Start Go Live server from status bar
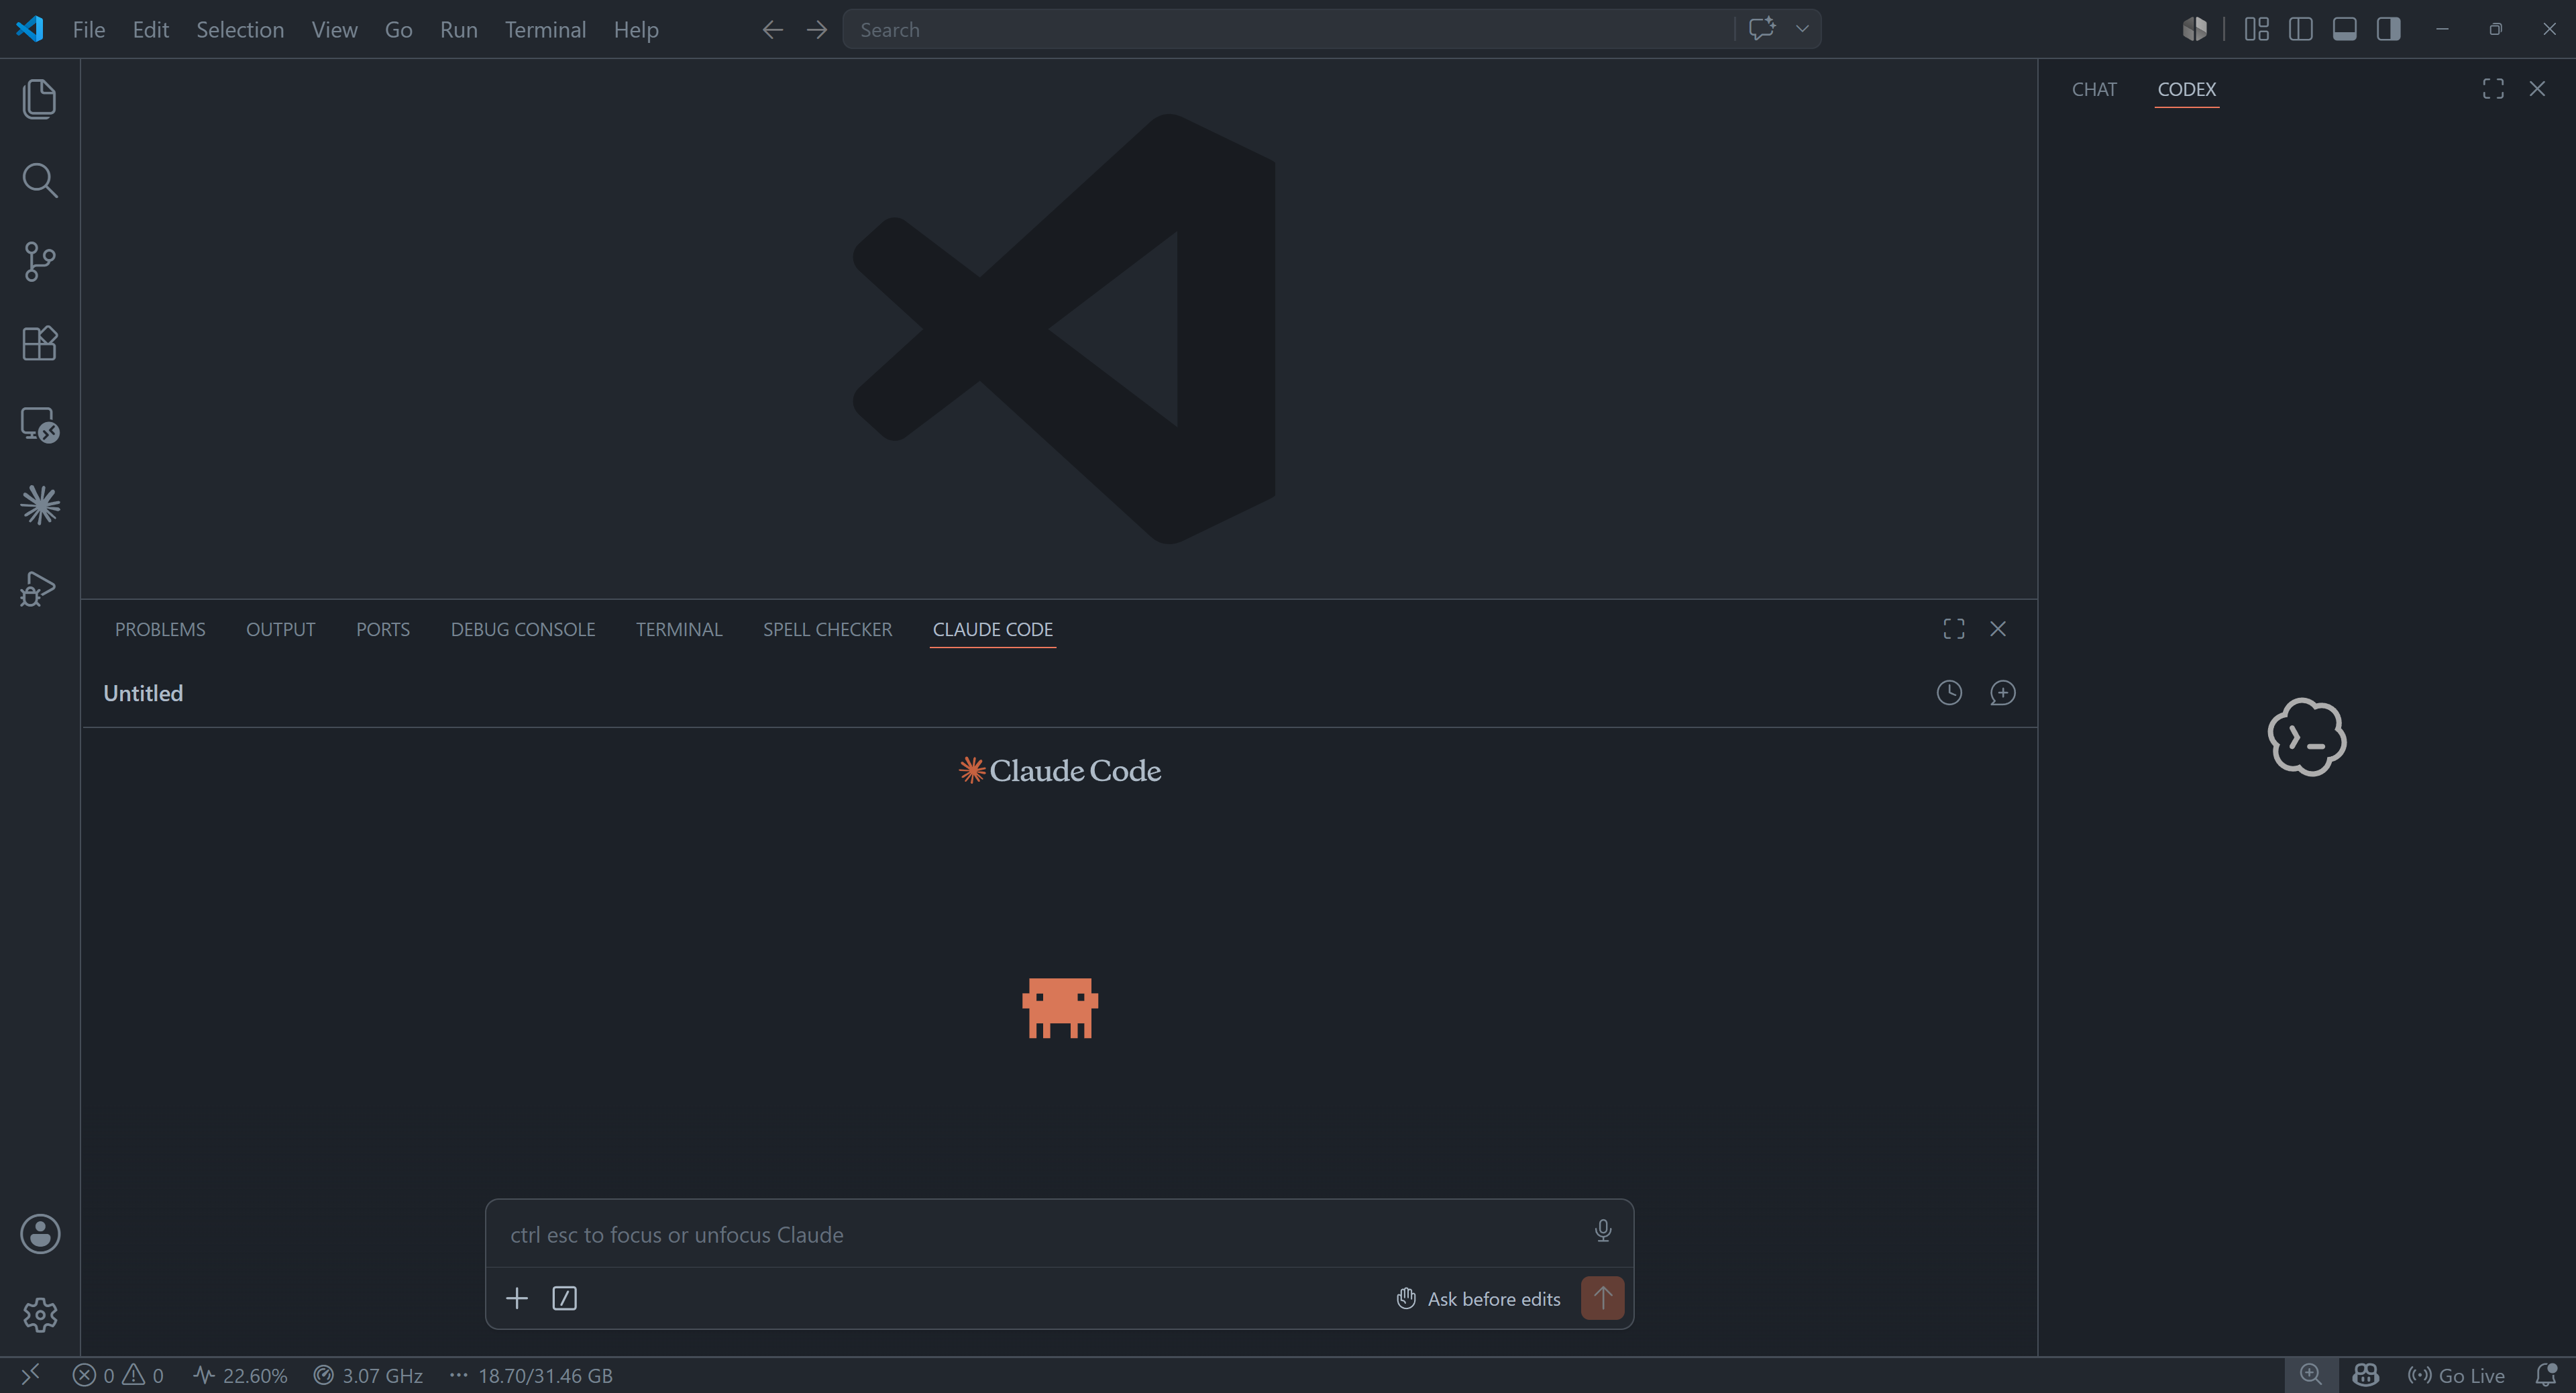 (2456, 1375)
